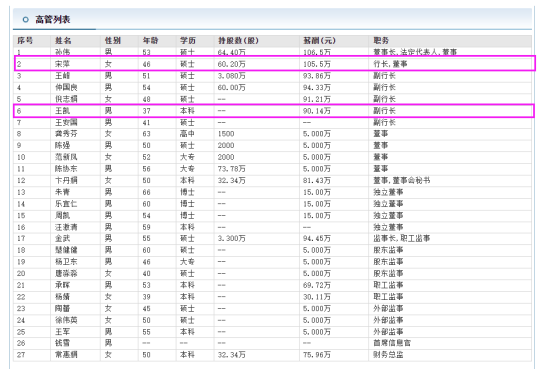The height and width of the screenshot is (369, 547).
Task: Click the salary value 94.45万
Action: (x=317, y=239)
